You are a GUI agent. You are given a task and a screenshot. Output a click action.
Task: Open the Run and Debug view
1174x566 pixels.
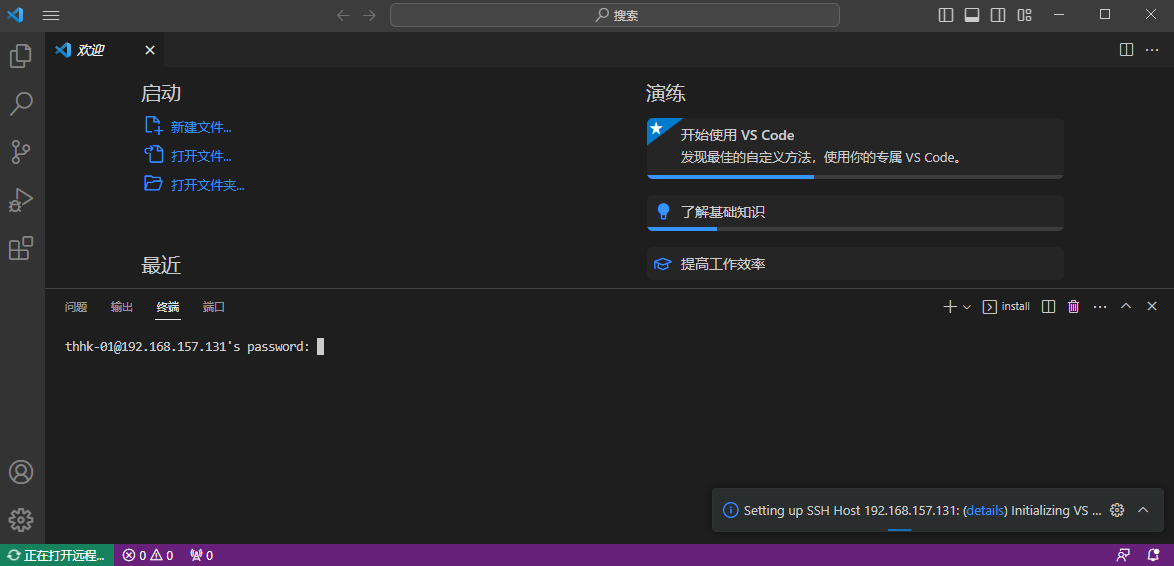[x=21, y=200]
